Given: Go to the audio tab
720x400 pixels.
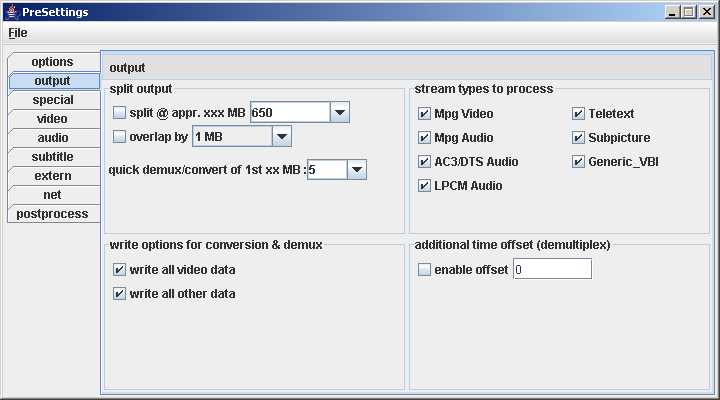Looking at the screenshot, I should [x=52, y=138].
